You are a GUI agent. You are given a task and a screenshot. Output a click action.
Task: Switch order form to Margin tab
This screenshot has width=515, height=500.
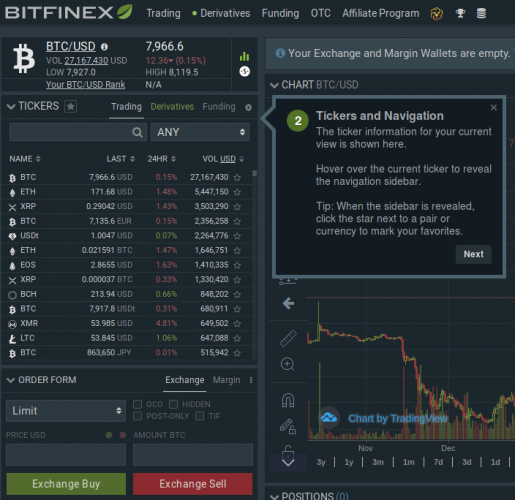[x=226, y=380]
